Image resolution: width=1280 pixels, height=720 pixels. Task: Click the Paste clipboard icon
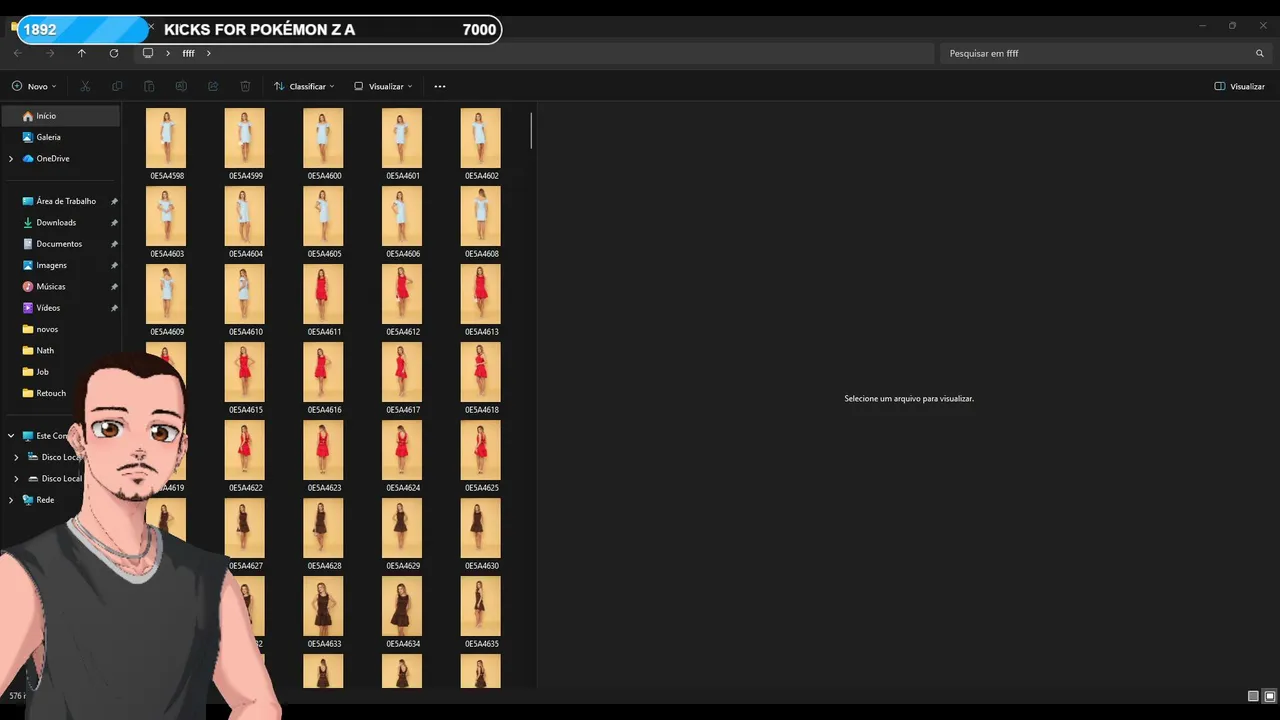pyautogui.click(x=149, y=86)
